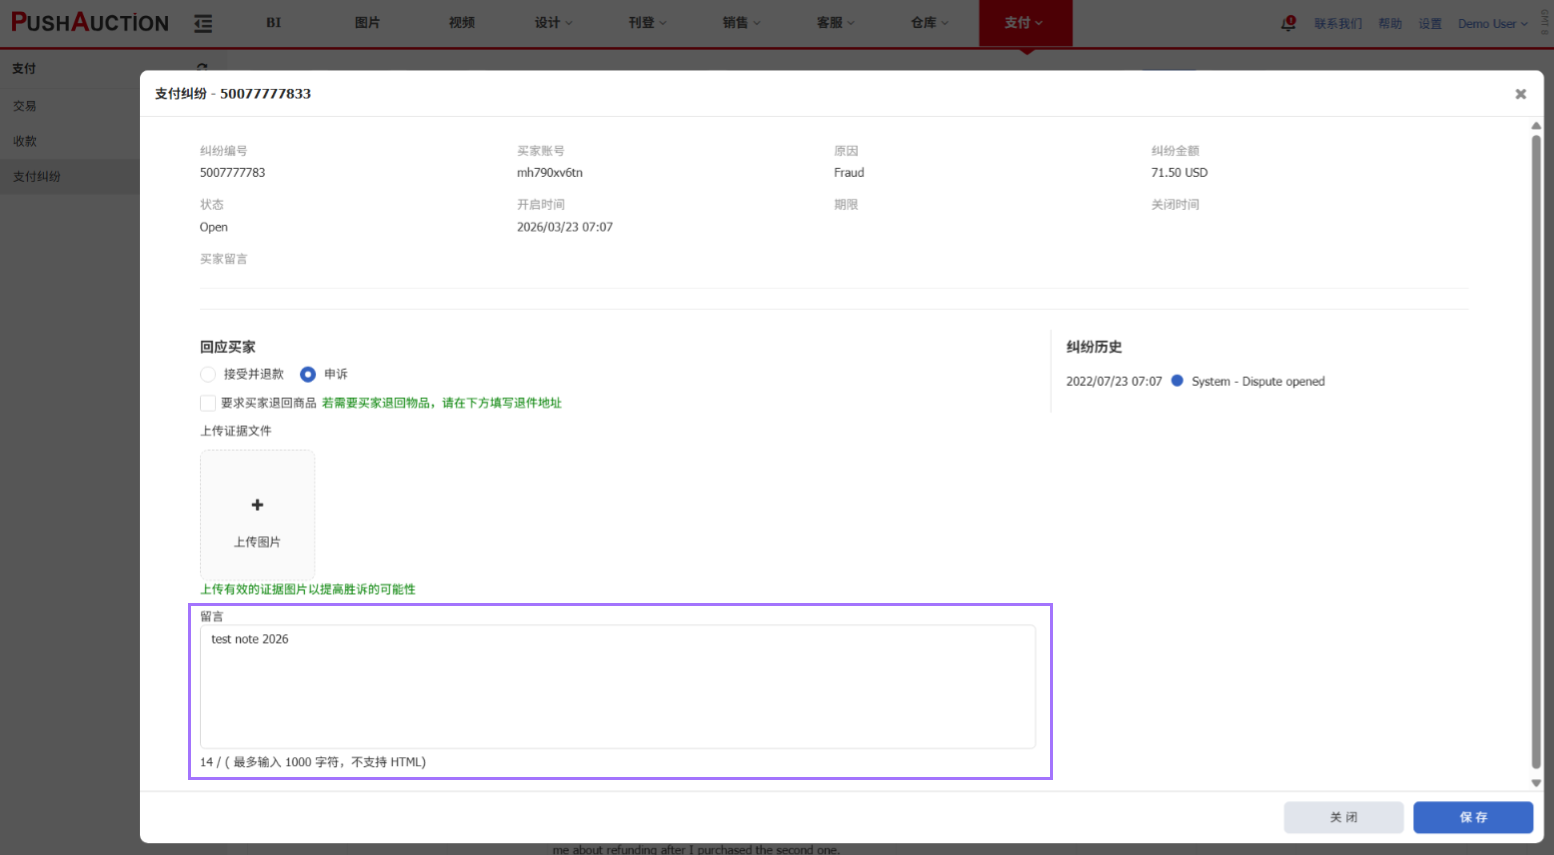Image resolution: width=1554 pixels, height=855 pixels.
Task: Click the scrollbar up arrow in dialog
Action: coord(1536,126)
